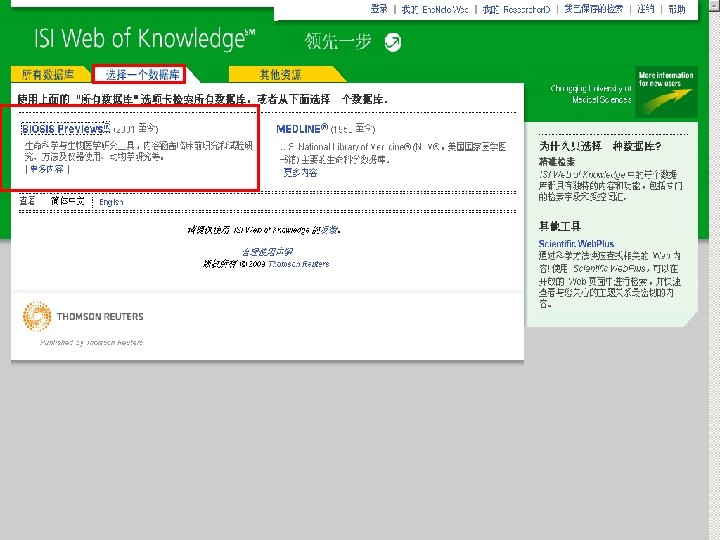Click the 其他工具 heading in sidebar

coord(560,226)
